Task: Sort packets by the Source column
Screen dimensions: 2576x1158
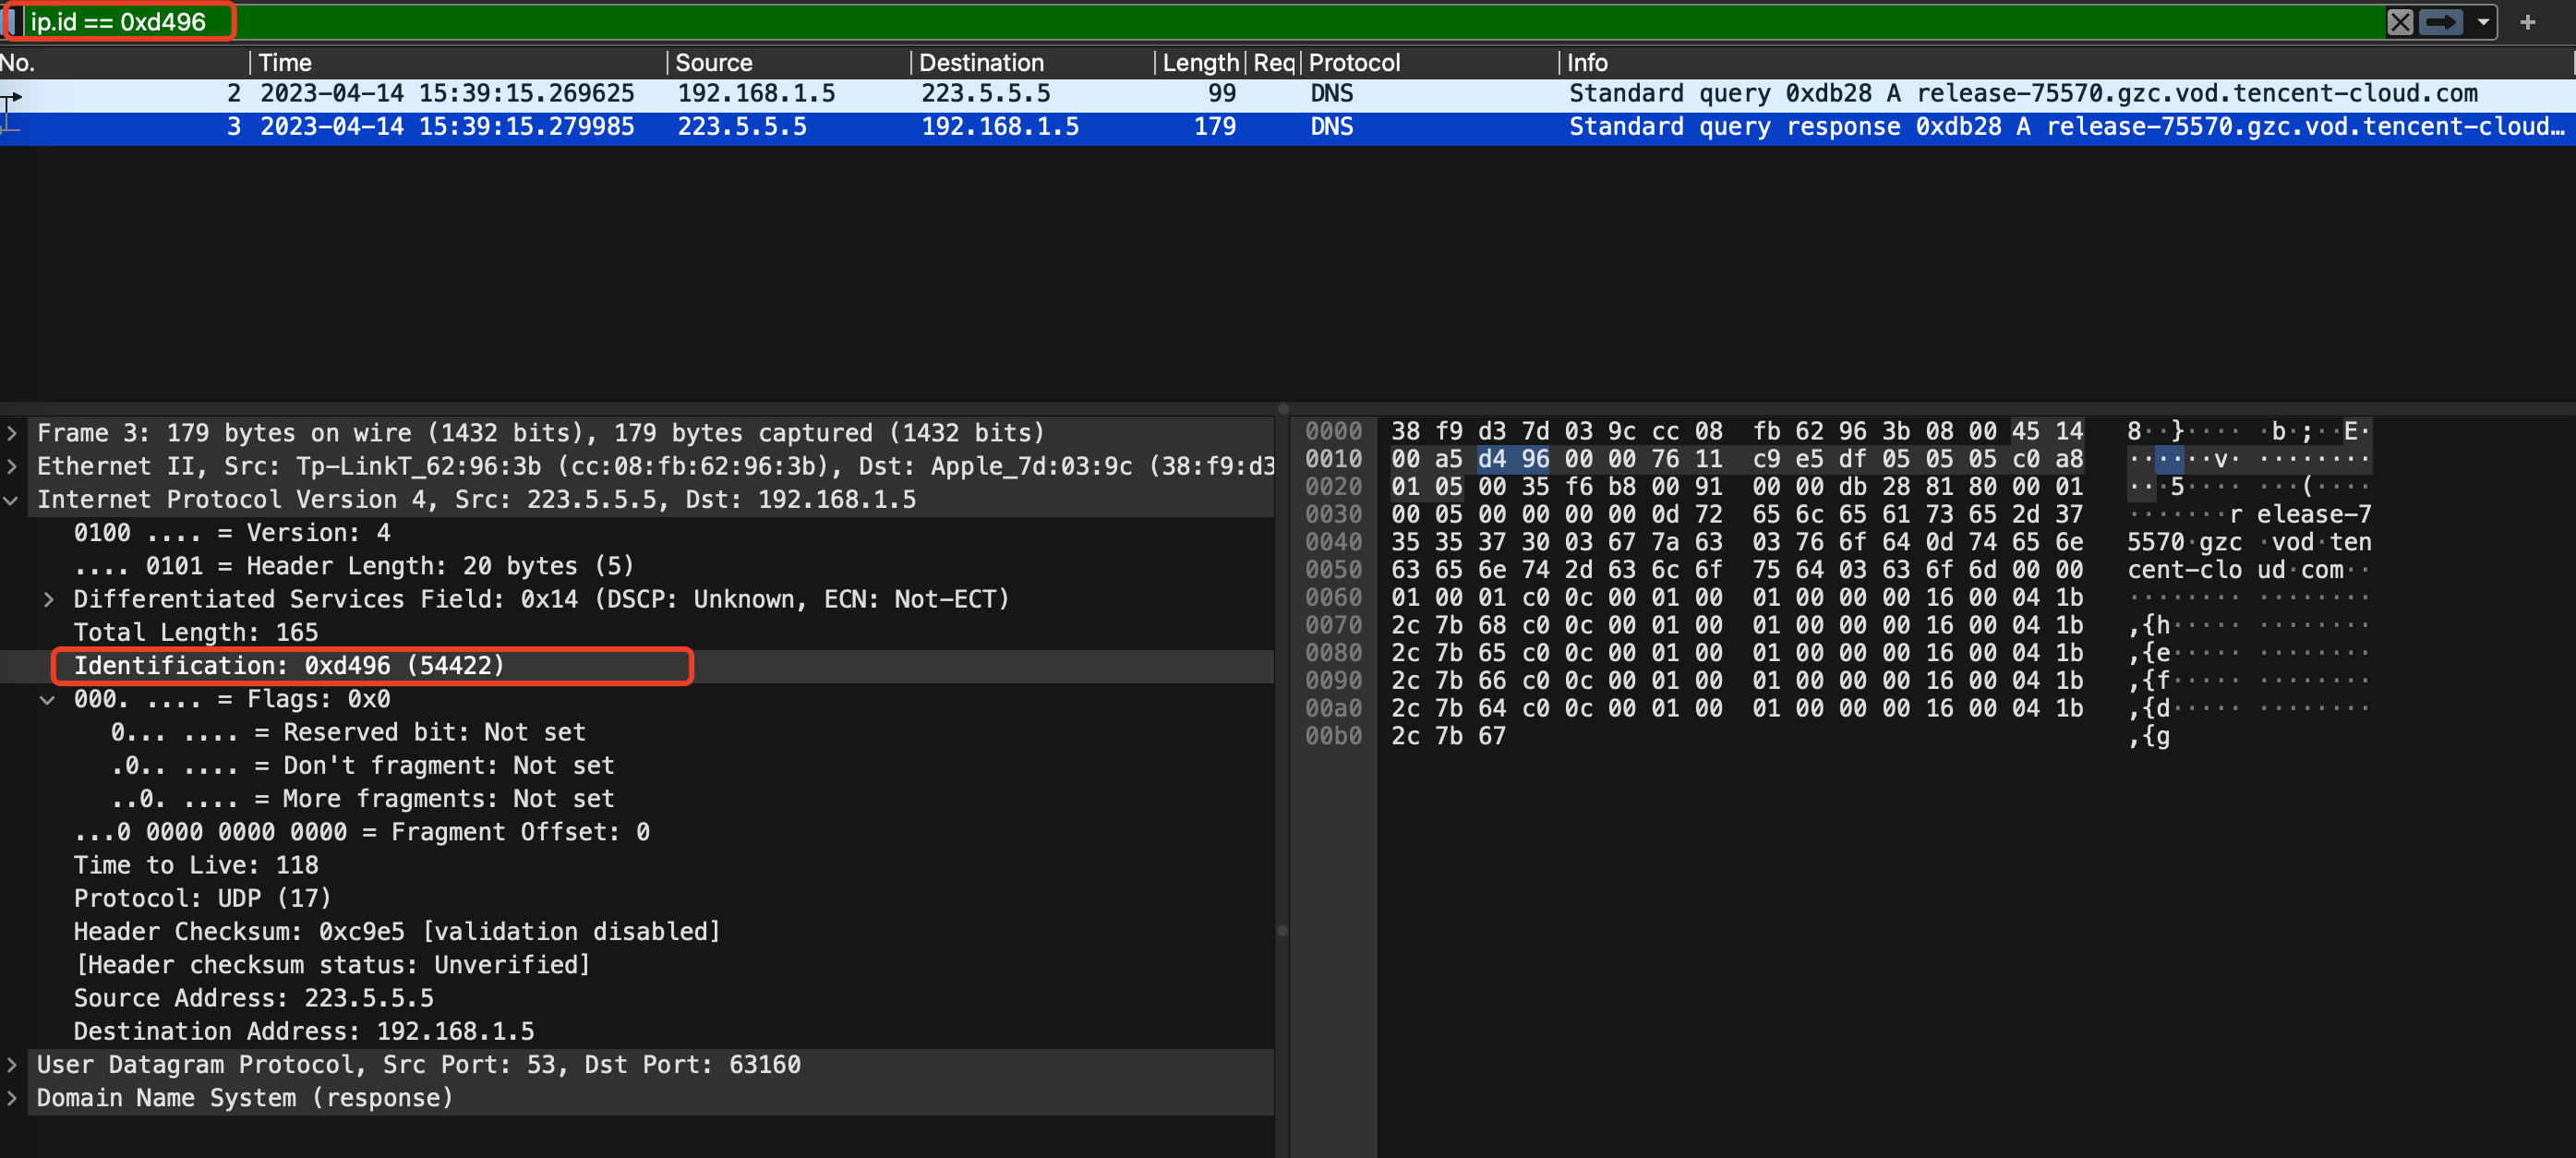Action: pyautogui.click(x=789, y=63)
